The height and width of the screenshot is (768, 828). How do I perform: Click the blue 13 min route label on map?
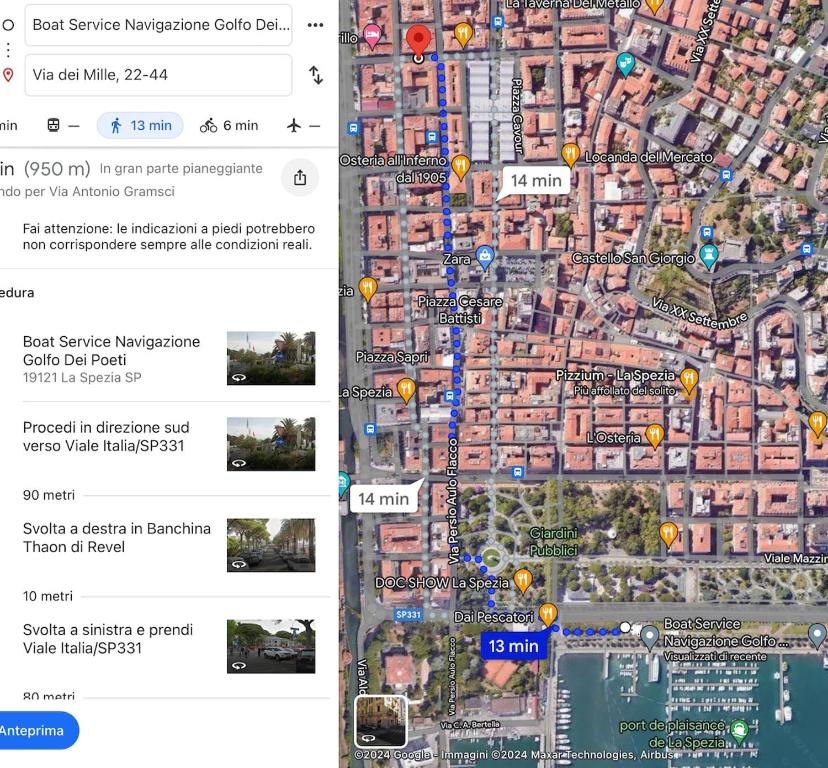tap(513, 645)
